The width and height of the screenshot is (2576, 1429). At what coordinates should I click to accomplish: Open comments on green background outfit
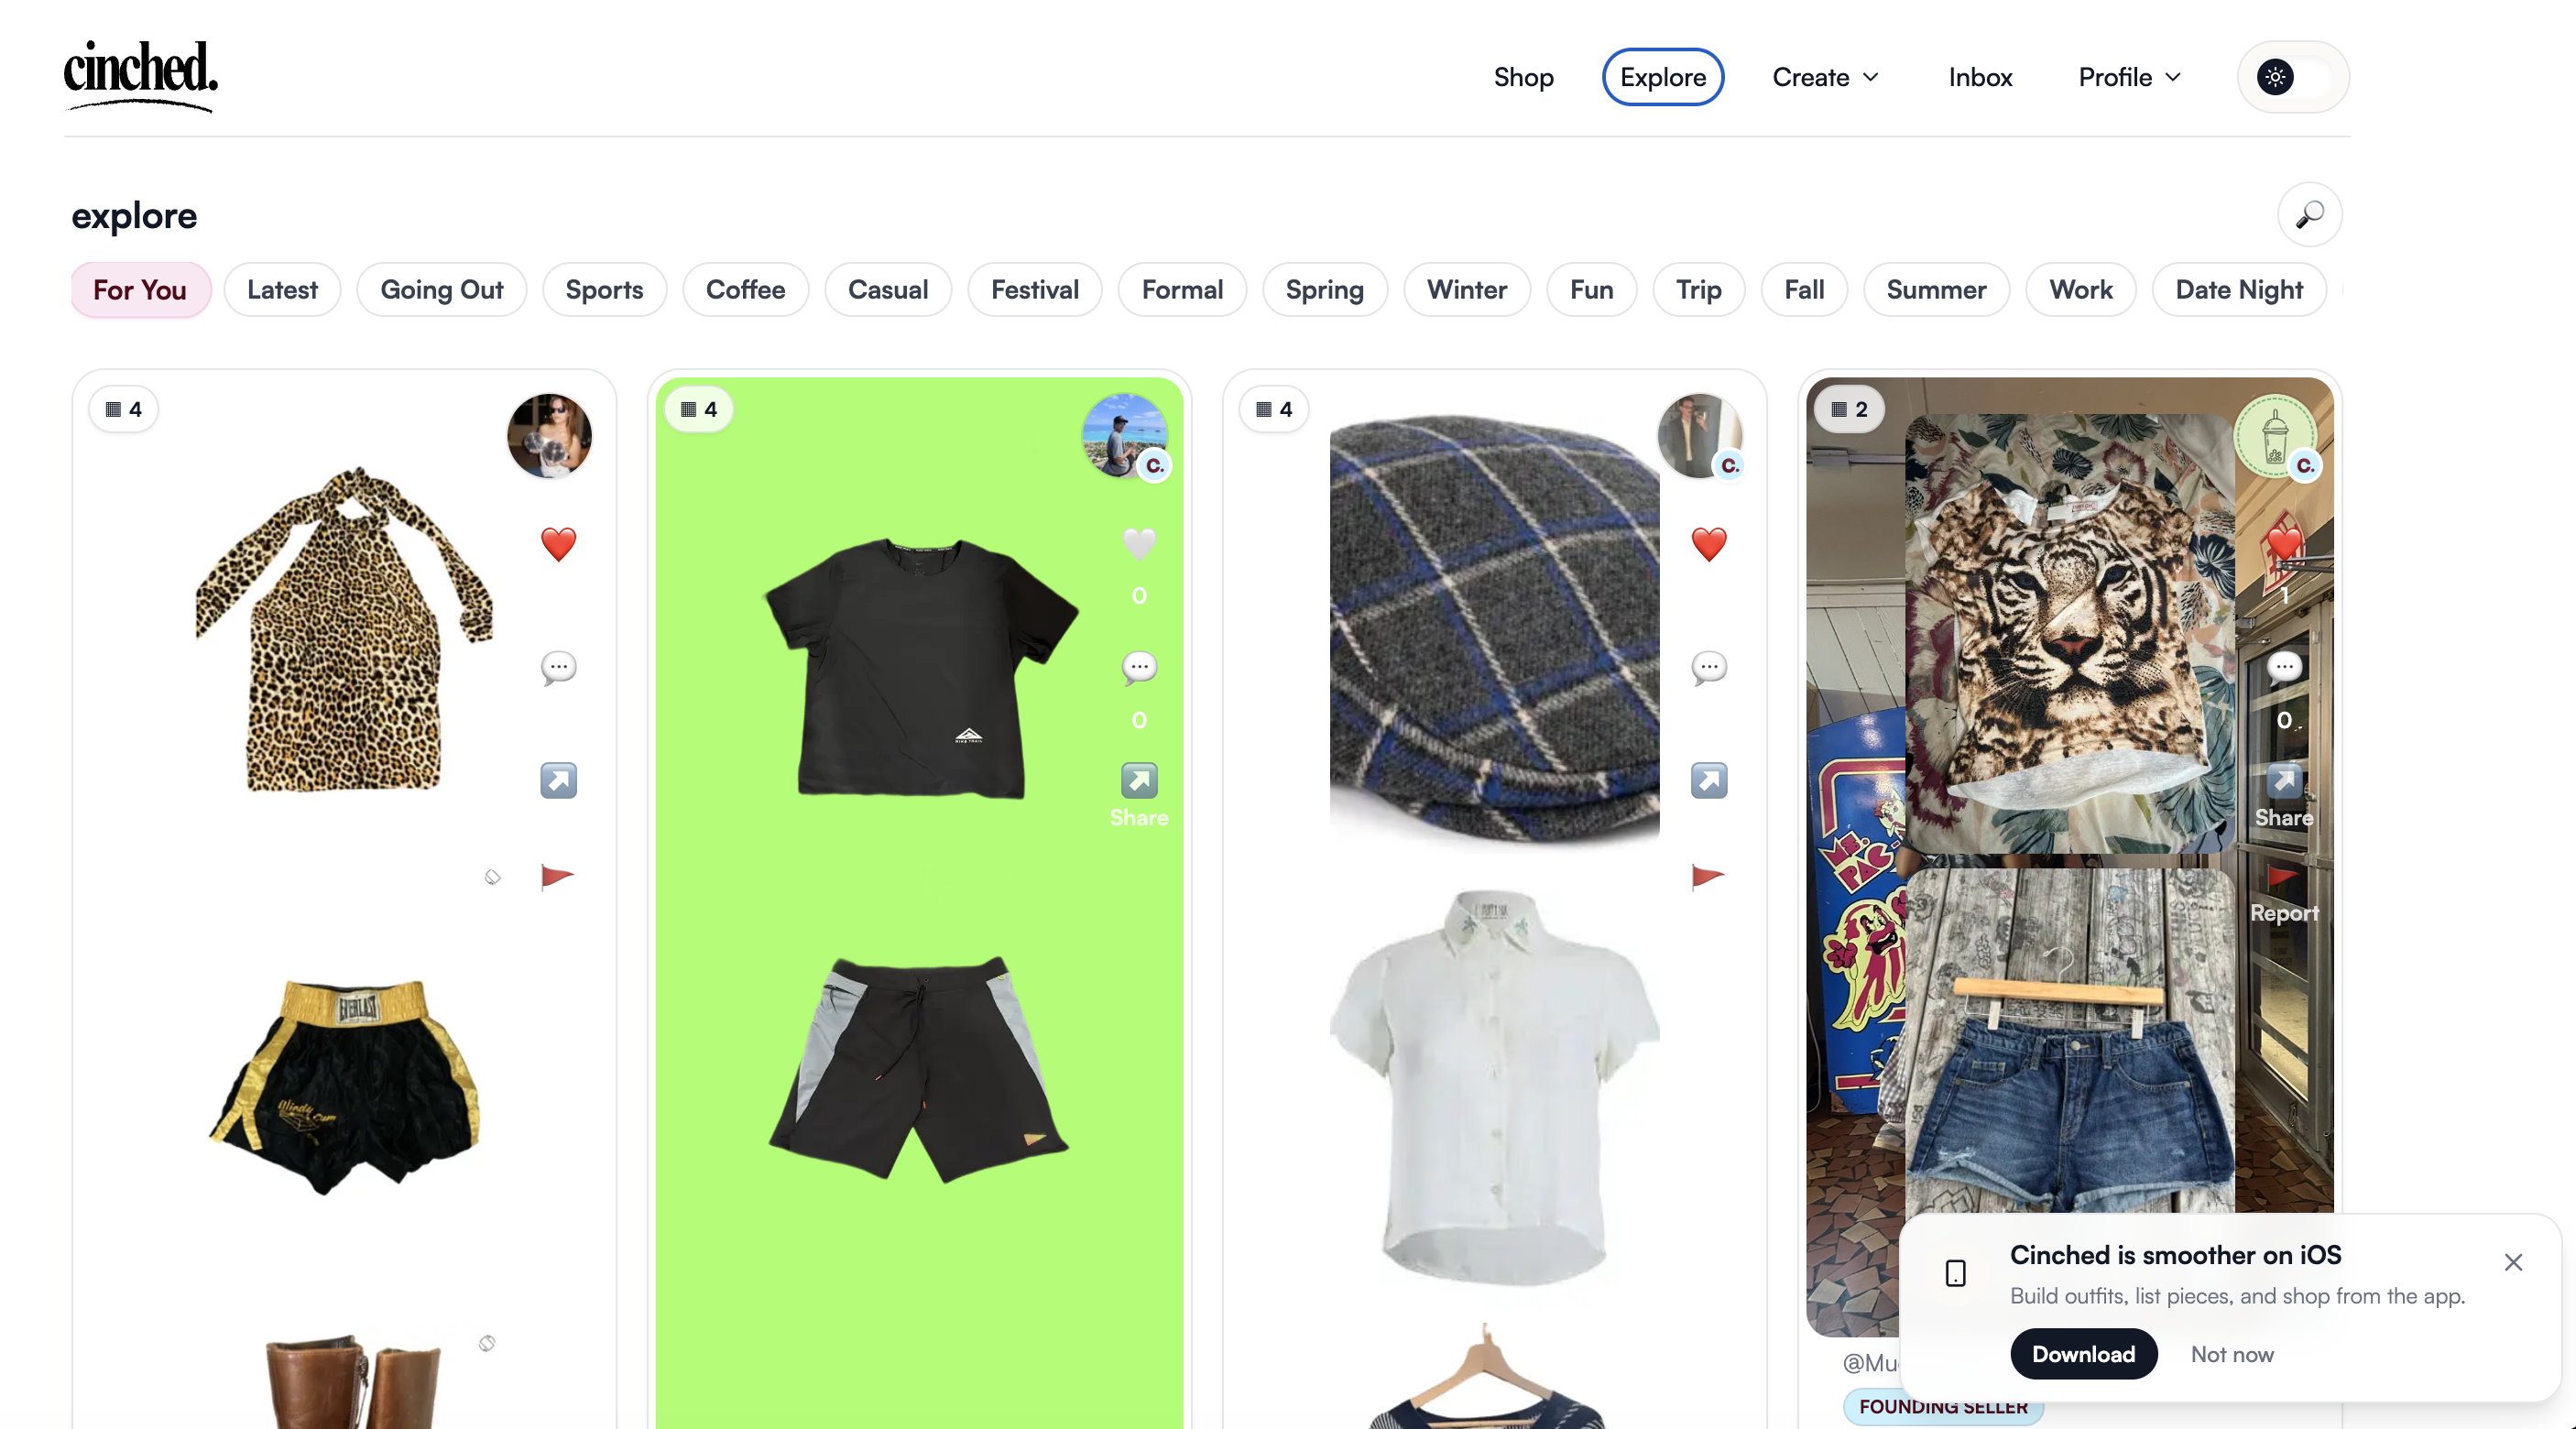[1139, 667]
